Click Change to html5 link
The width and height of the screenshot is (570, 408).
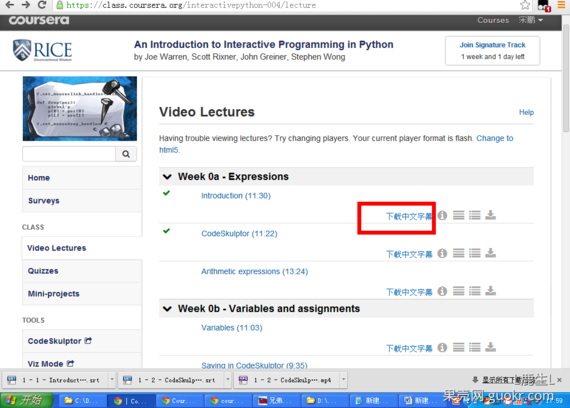[495, 138]
